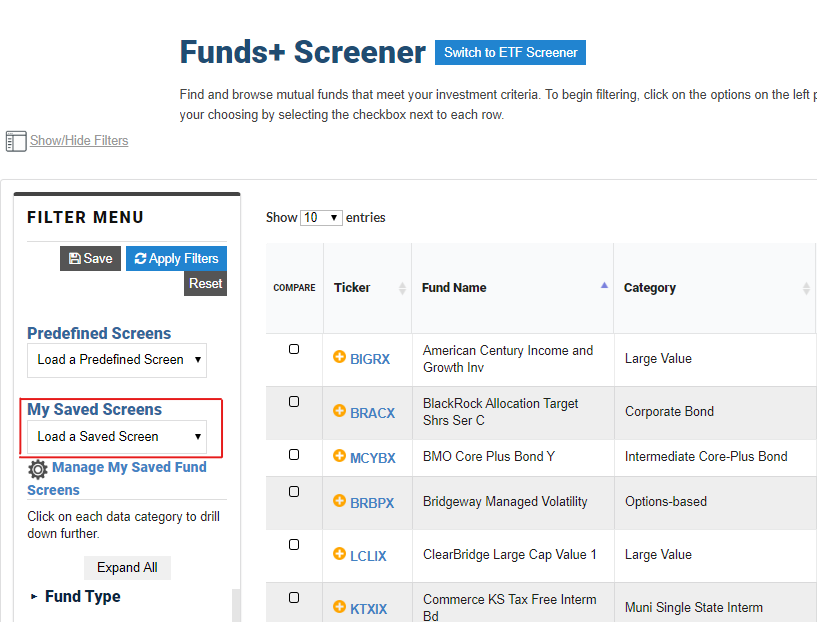The width and height of the screenshot is (817, 622).
Task: Open the LCLIX ticker link
Action: point(368,556)
